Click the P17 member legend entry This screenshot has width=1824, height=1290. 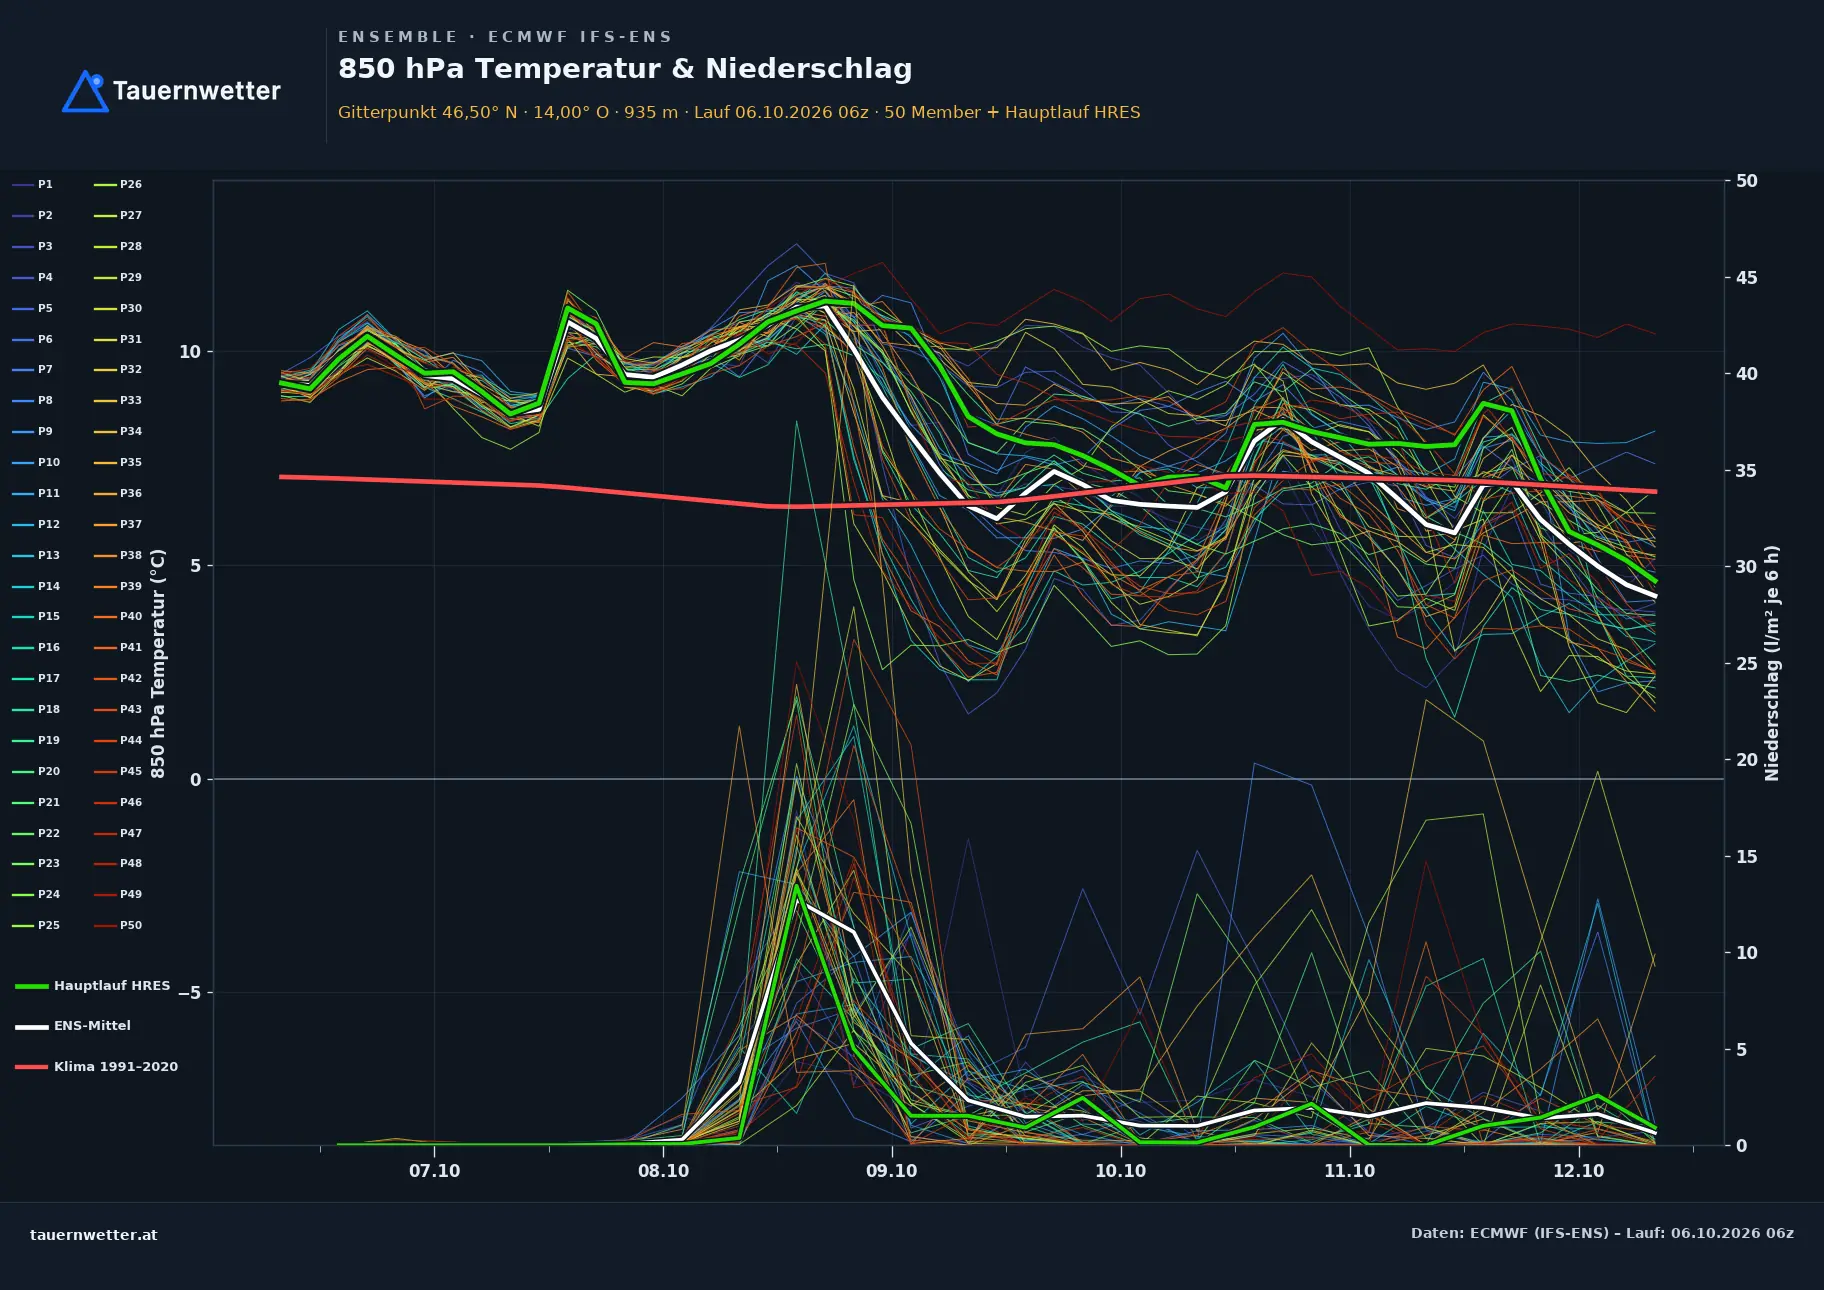(x=36, y=679)
